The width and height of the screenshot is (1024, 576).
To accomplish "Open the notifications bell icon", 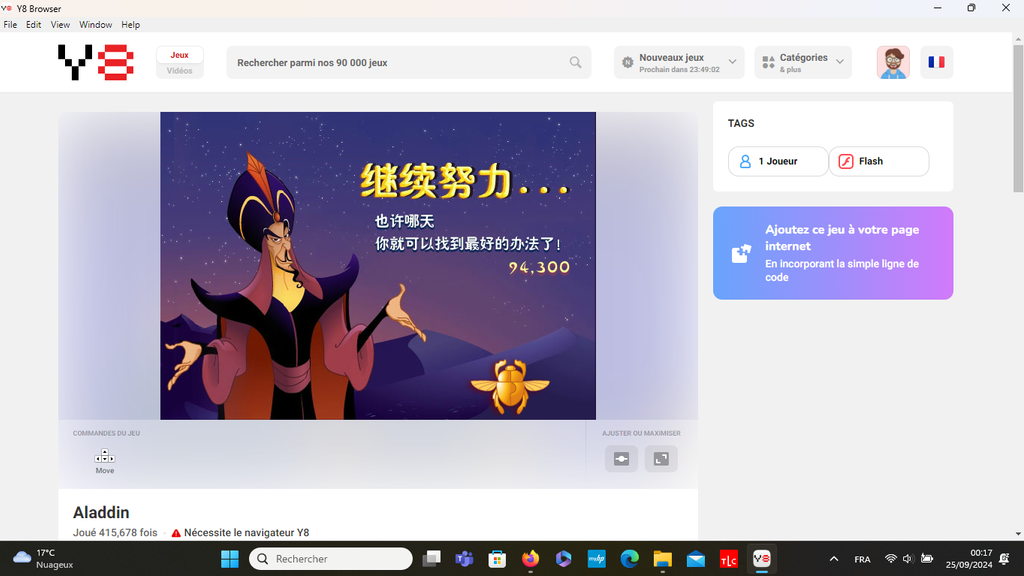I will [x=1004, y=559].
